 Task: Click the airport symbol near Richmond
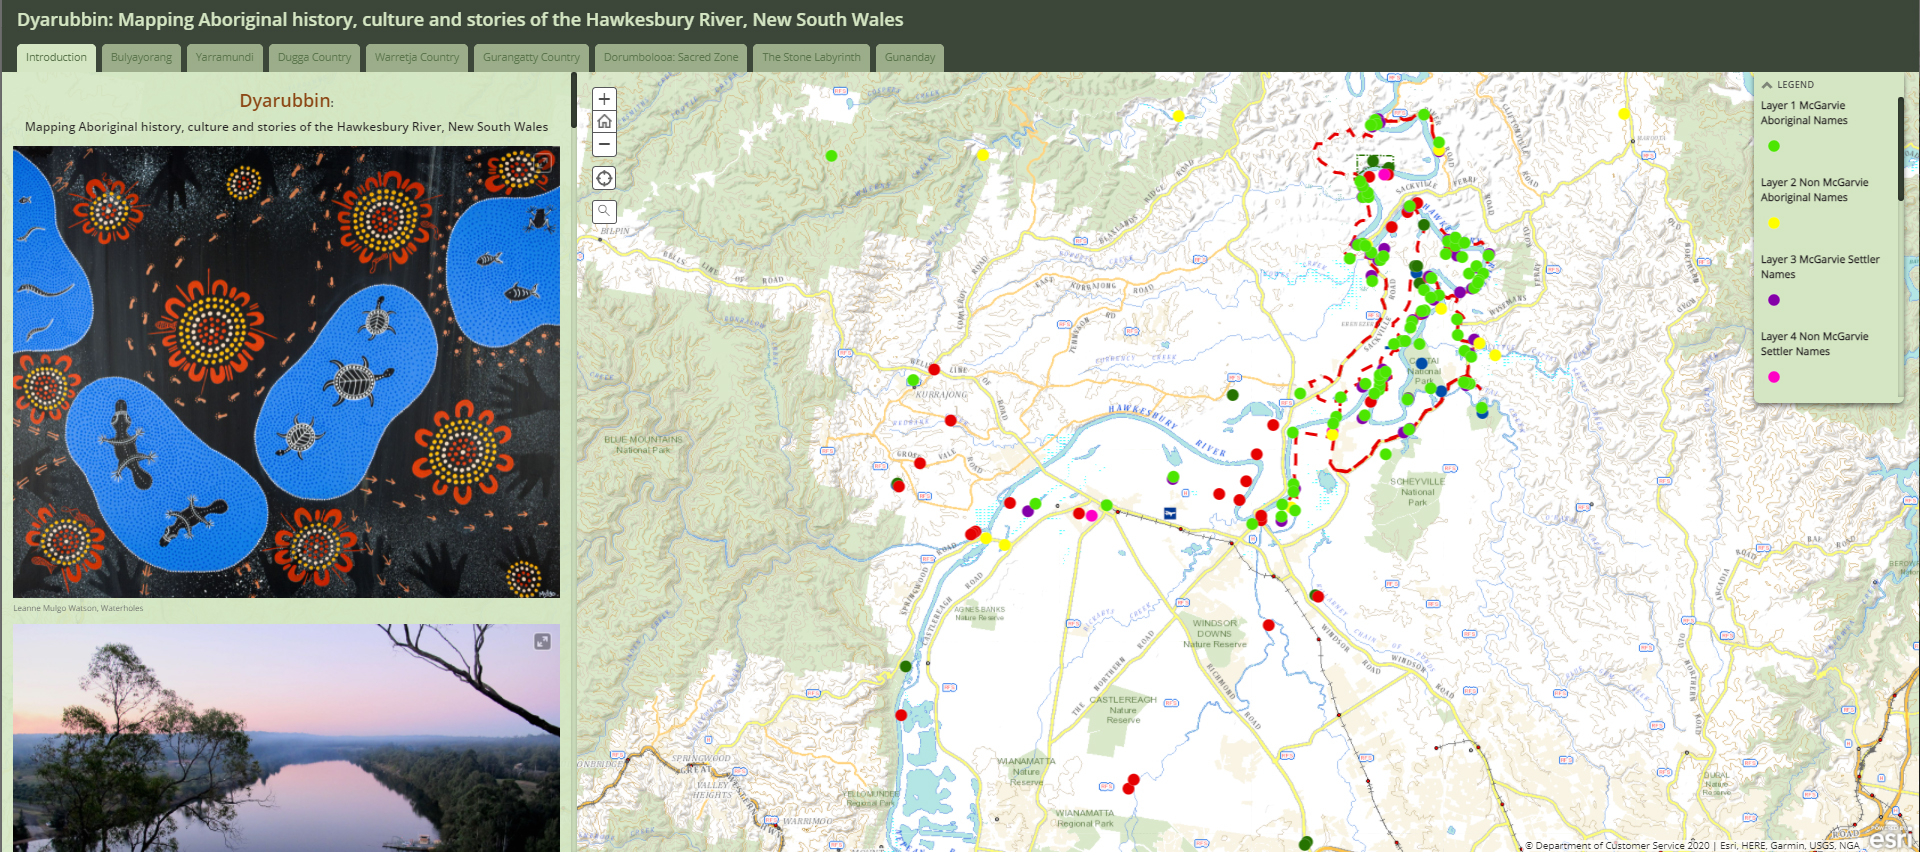pyautogui.click(x=1170, y=513)
